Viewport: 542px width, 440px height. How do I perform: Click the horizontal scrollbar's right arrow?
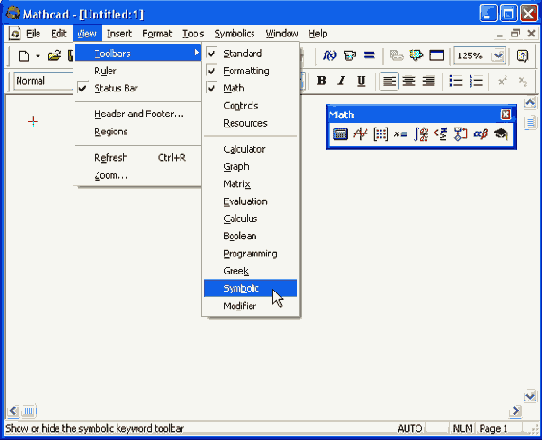pyautogui.click(x=516, y=411)
